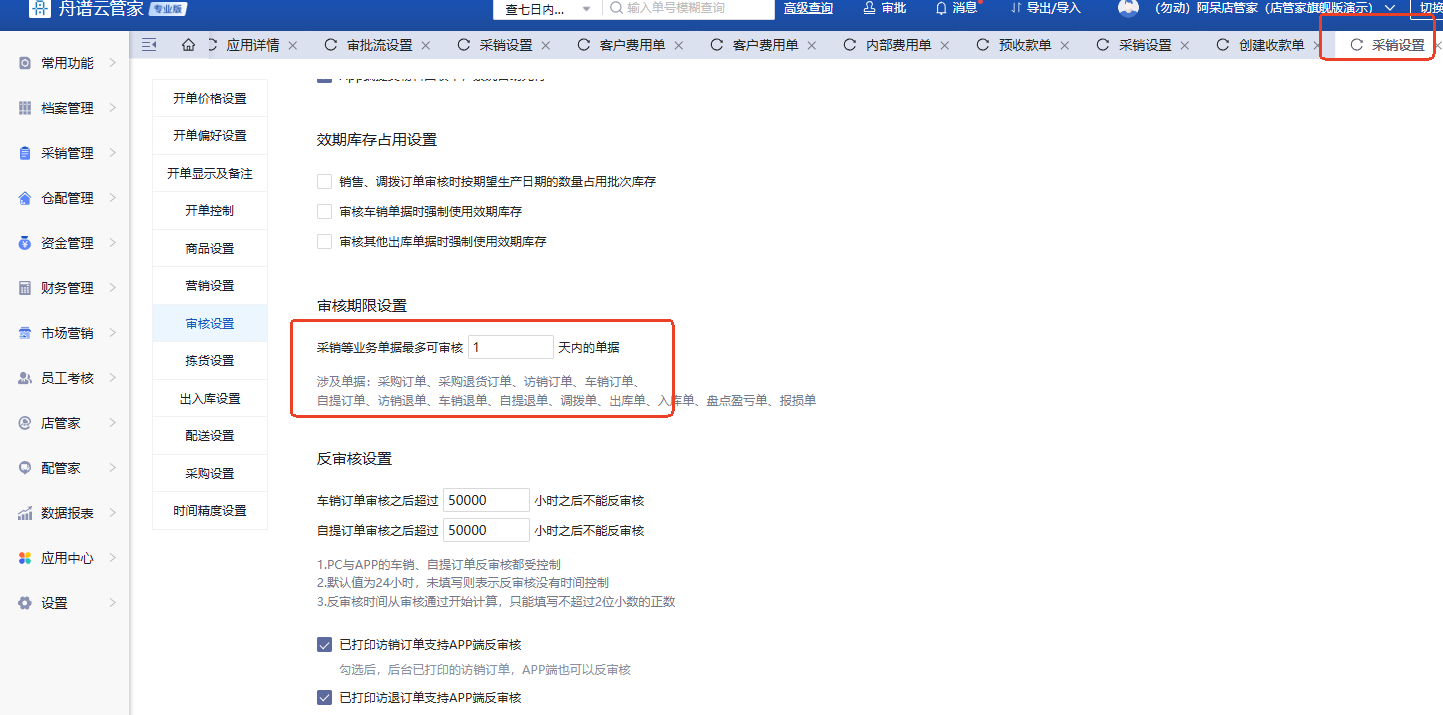The height and width of the screenshot is (715, 1443).
Task: Click the 审批 approval icon in header
Action: [x=870, y=8]
